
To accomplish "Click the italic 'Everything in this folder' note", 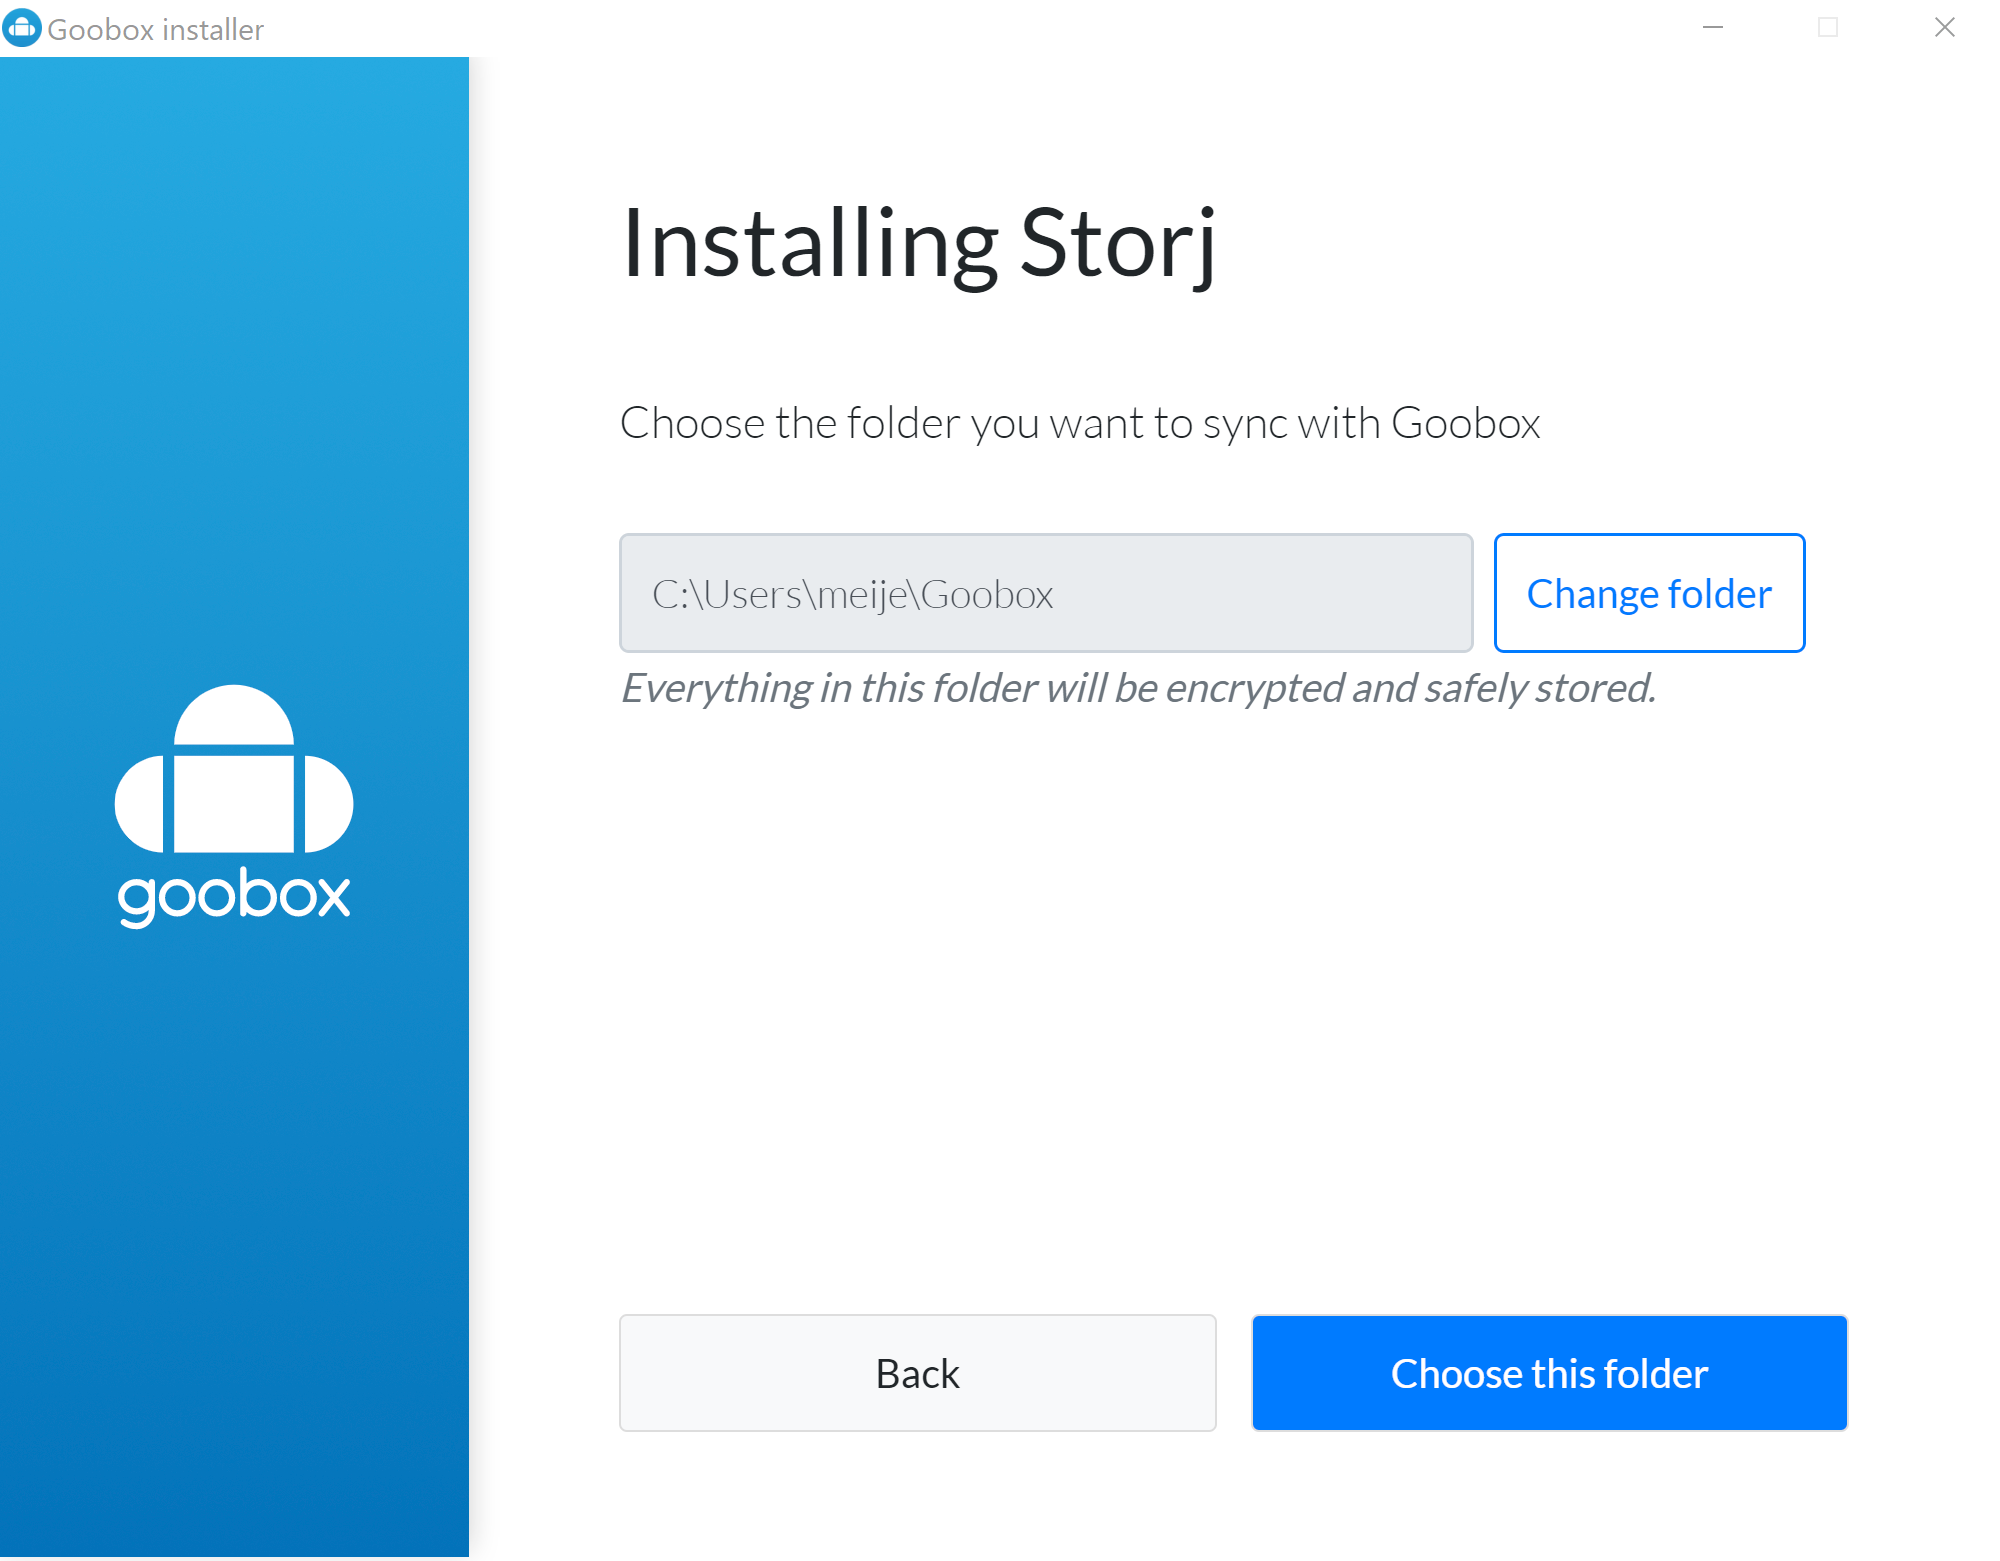I will (x=830, y=688).
